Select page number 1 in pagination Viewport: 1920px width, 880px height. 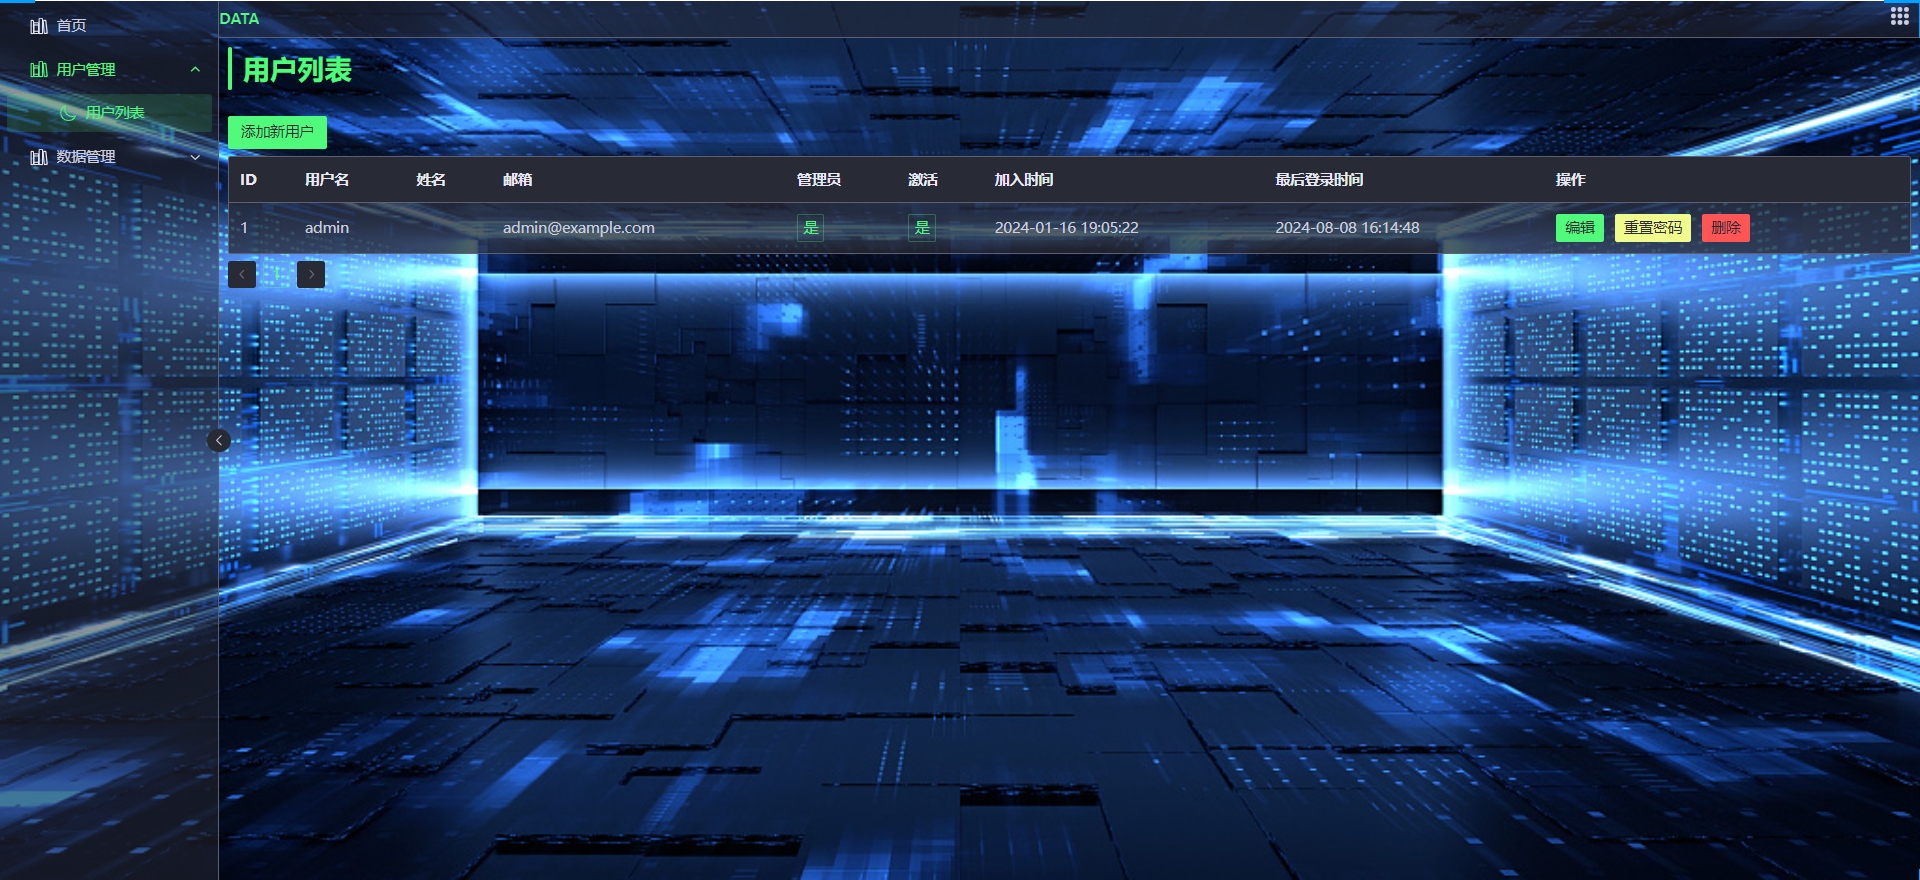click(x=277, y=274)
